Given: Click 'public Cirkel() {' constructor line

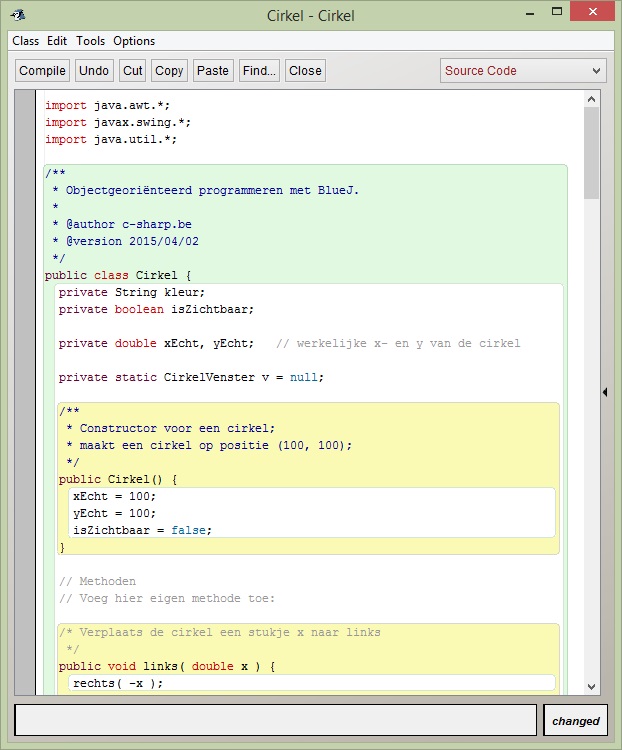Looking at the screenshot, I should [x=118, y=479].
